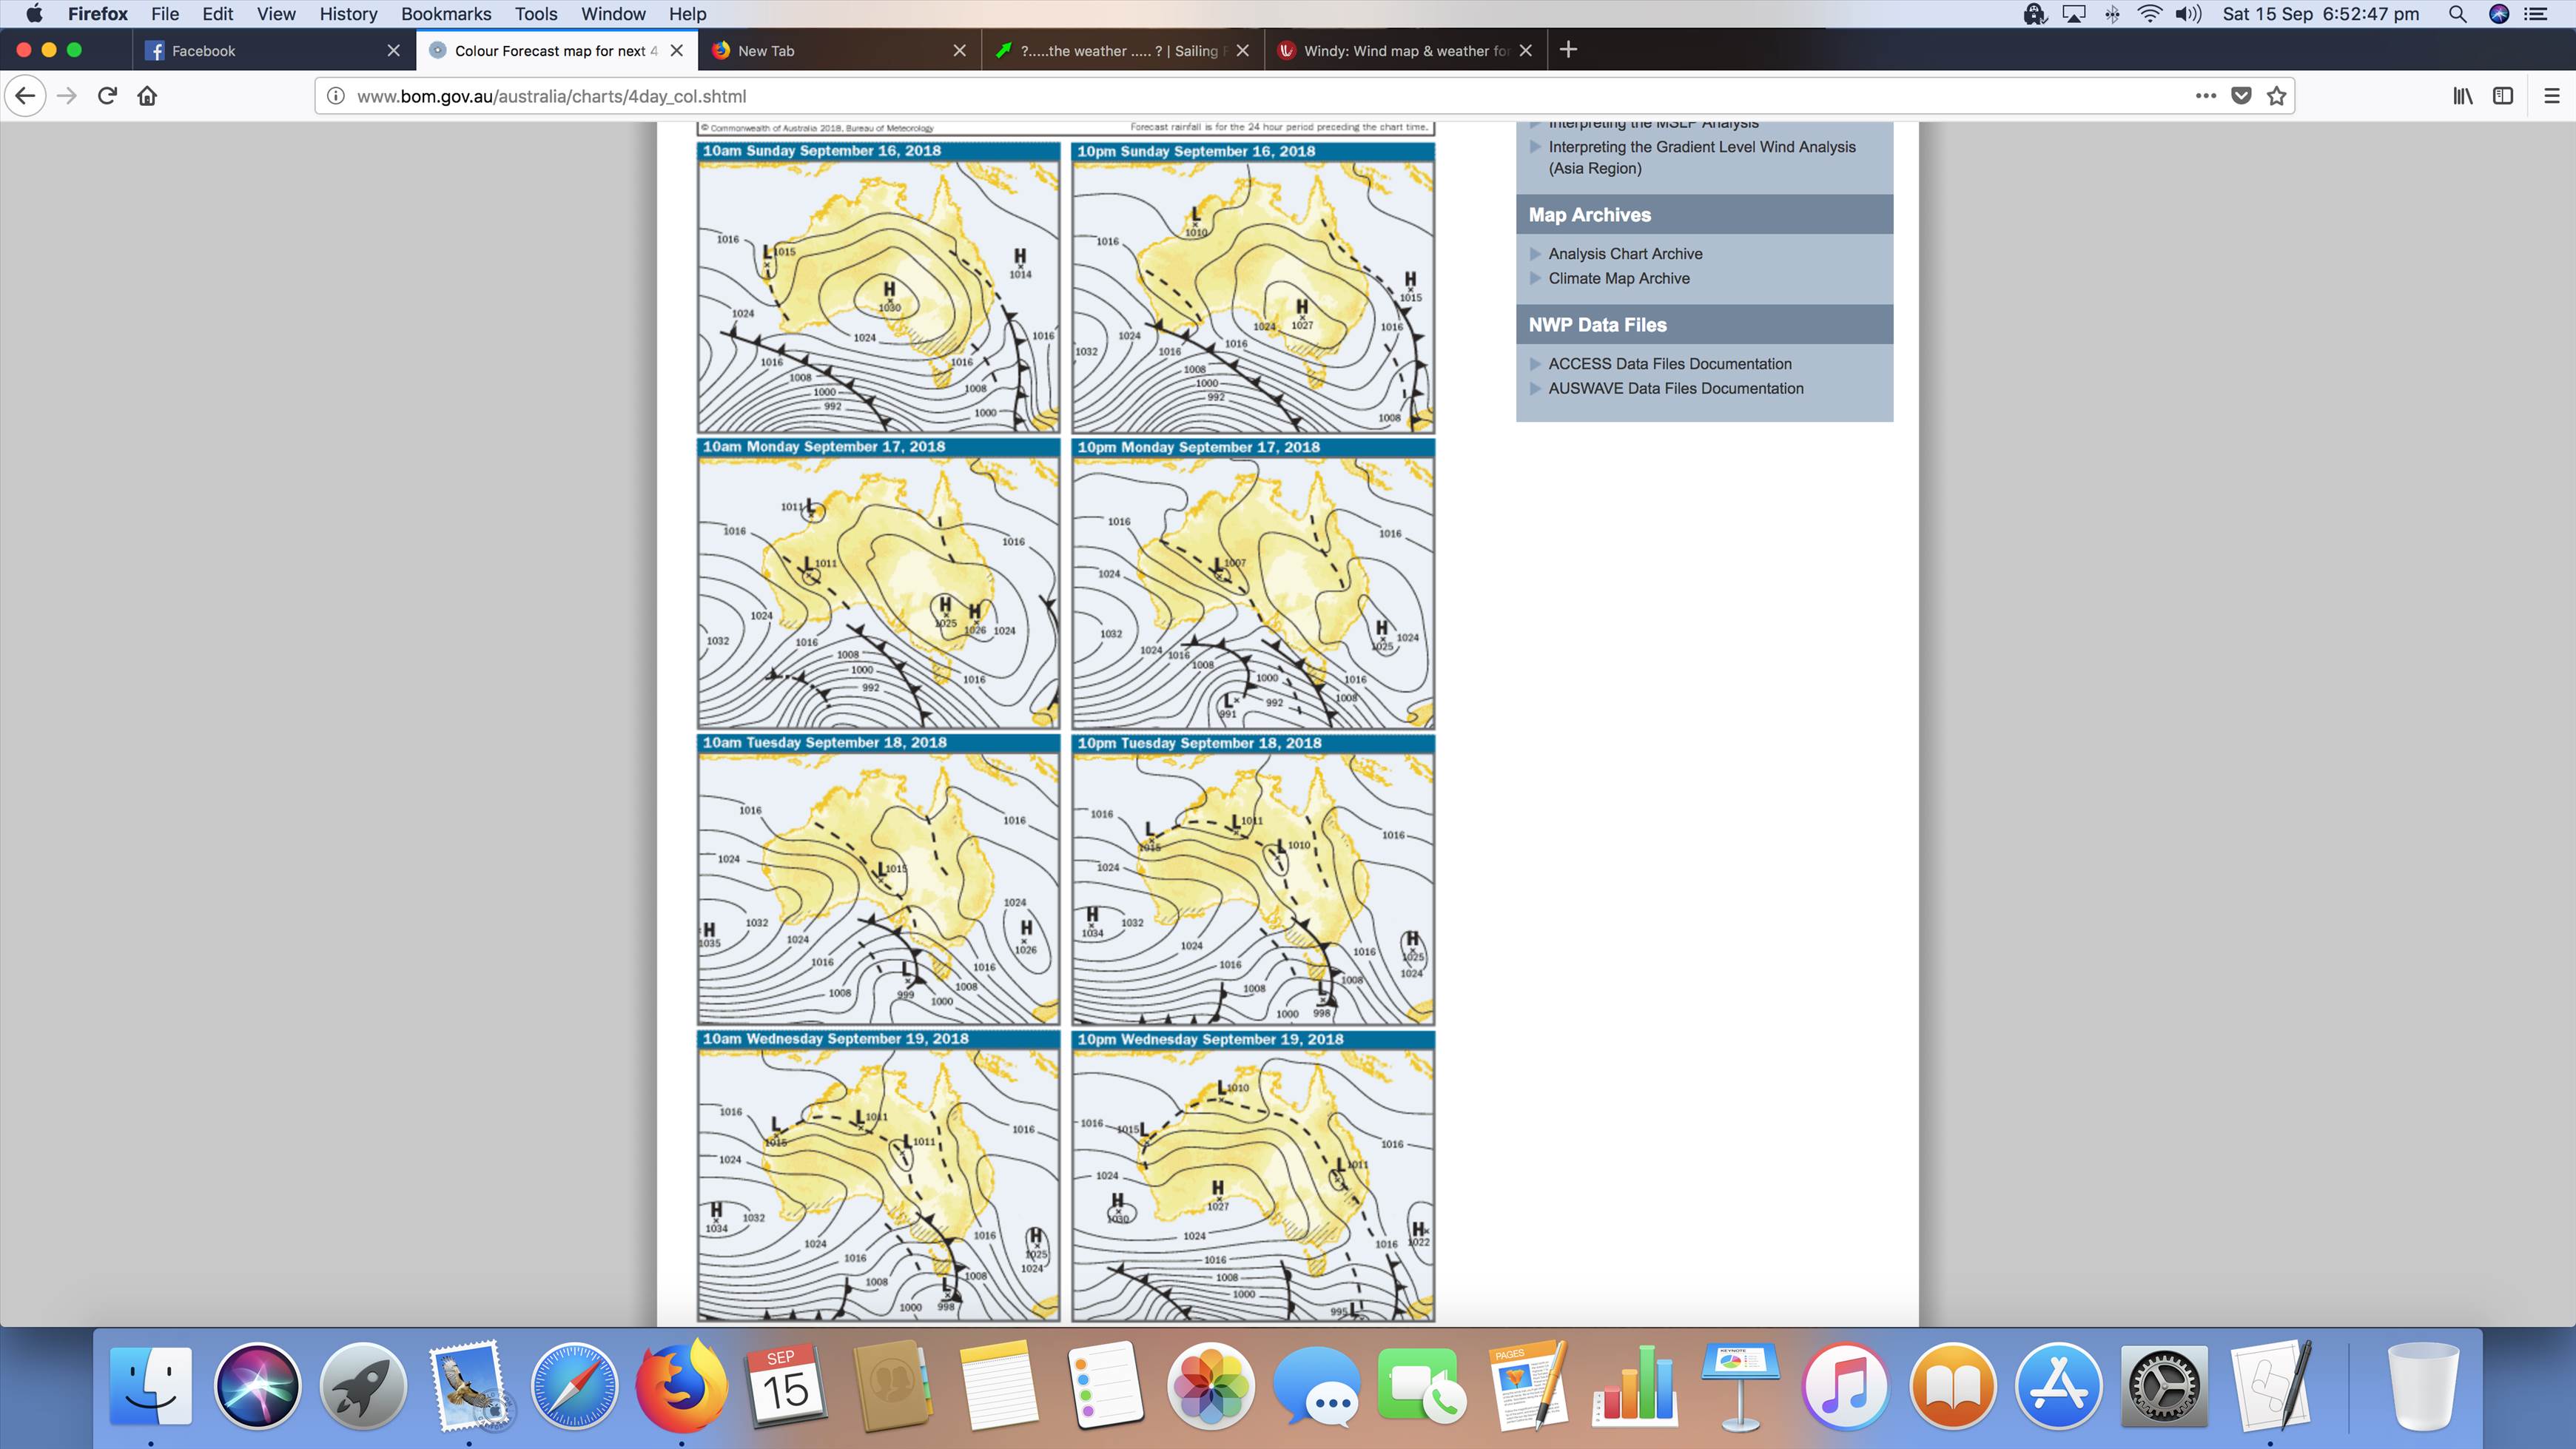Open the Firefox hamburger menu
Screen dimensions: 2576x1449
2551,96
